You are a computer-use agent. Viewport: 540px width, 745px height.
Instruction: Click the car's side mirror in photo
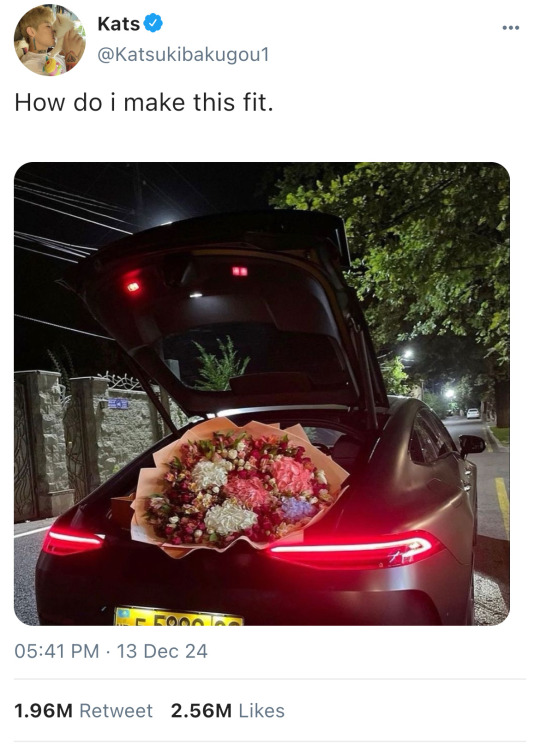tap(472, 445)
